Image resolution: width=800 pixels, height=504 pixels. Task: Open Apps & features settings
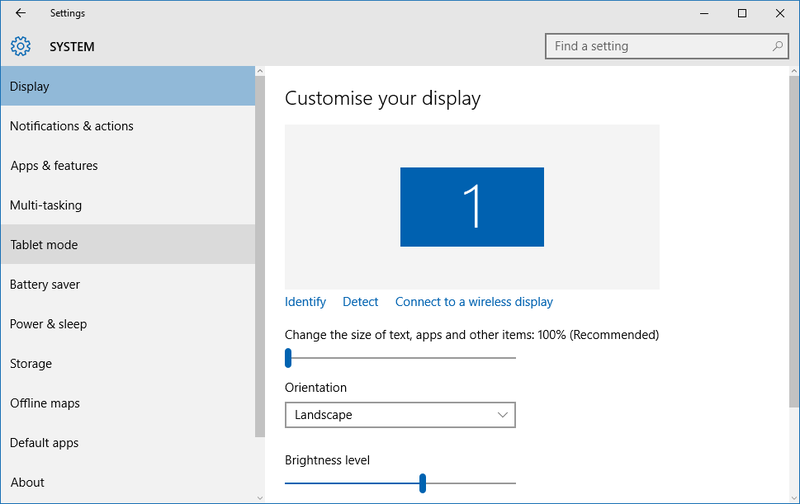point(128,166)
